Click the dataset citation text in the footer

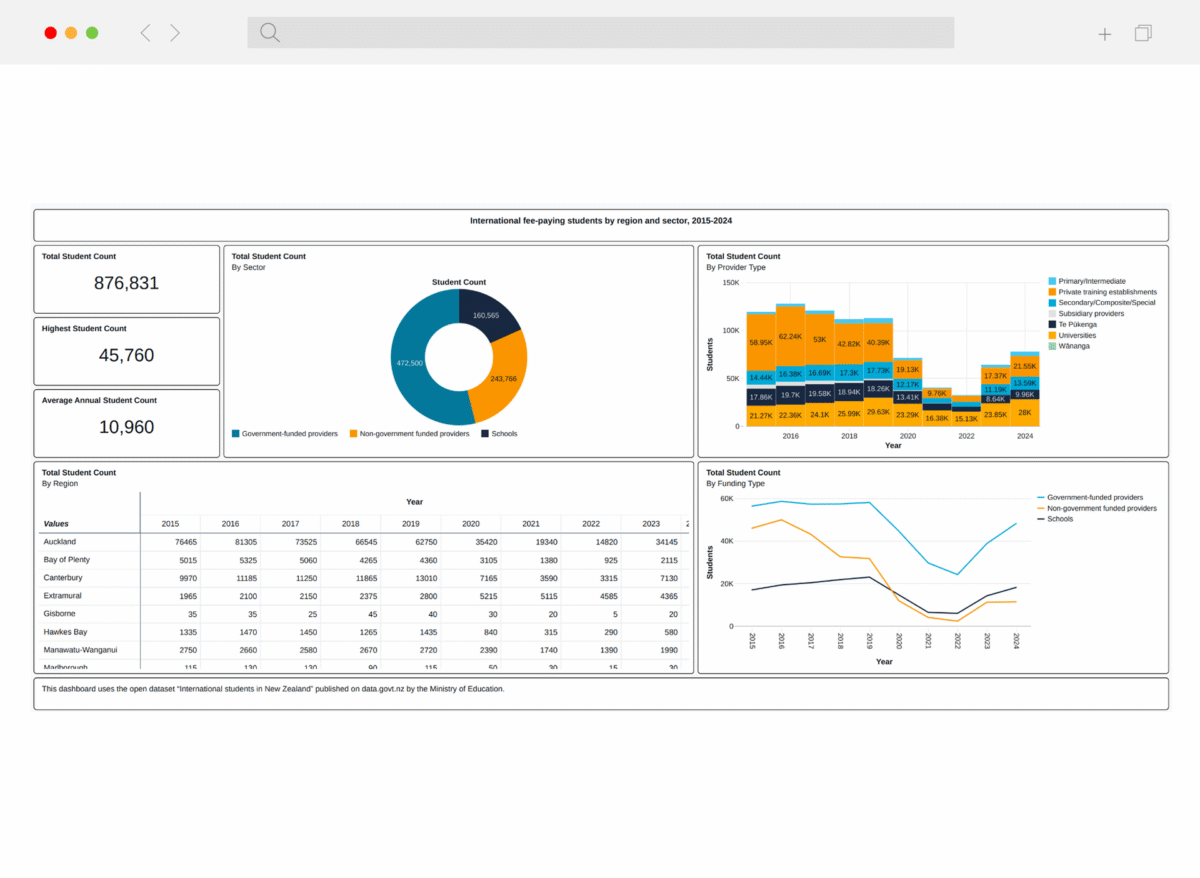pos(271,688)
